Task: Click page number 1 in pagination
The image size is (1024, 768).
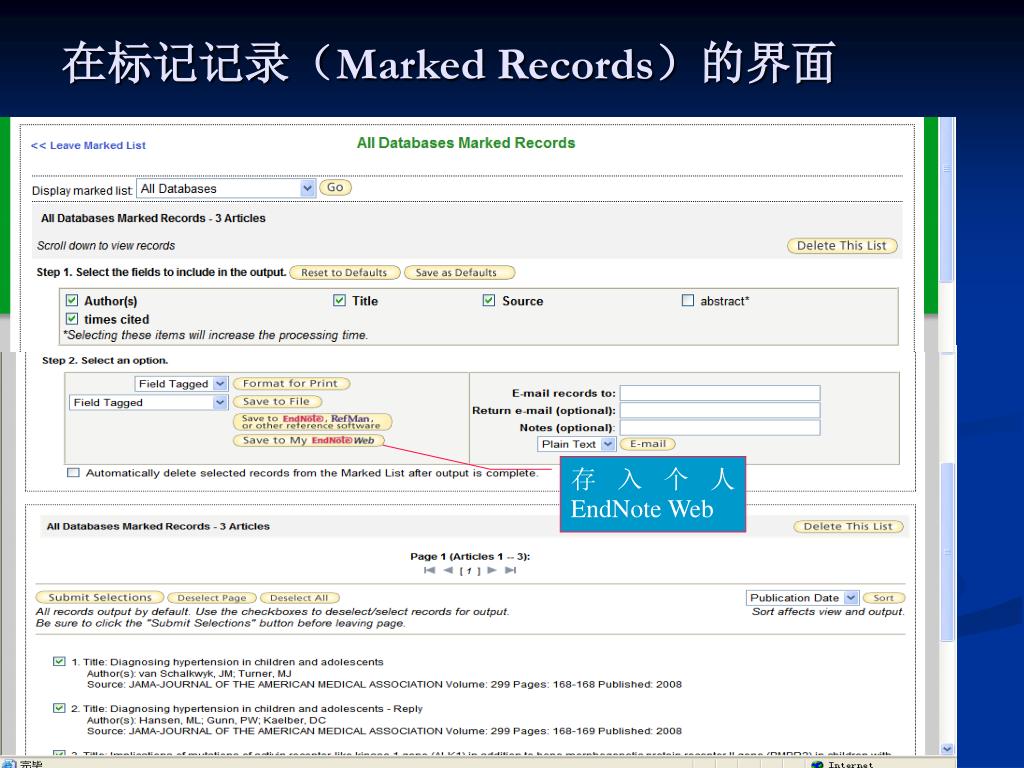Action: coord(470,571)
